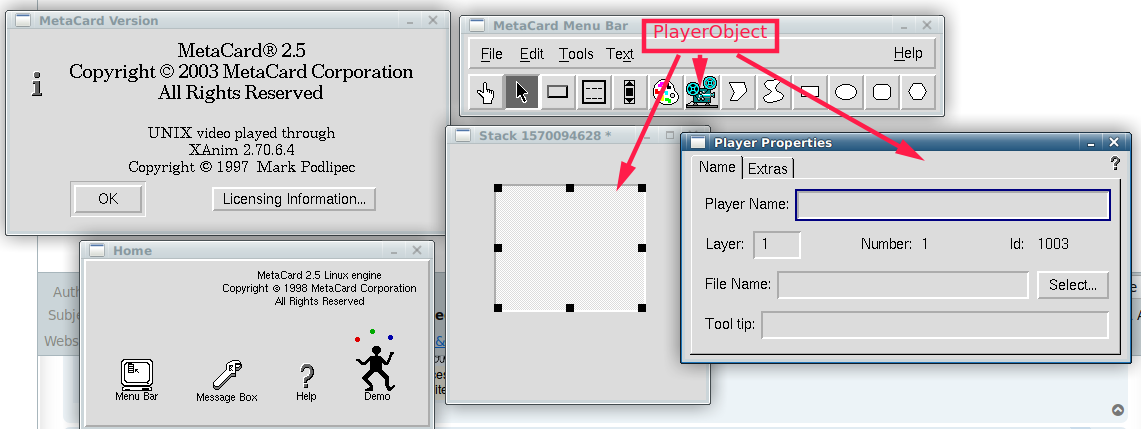Click the File Name input field

tap(903, 285)
